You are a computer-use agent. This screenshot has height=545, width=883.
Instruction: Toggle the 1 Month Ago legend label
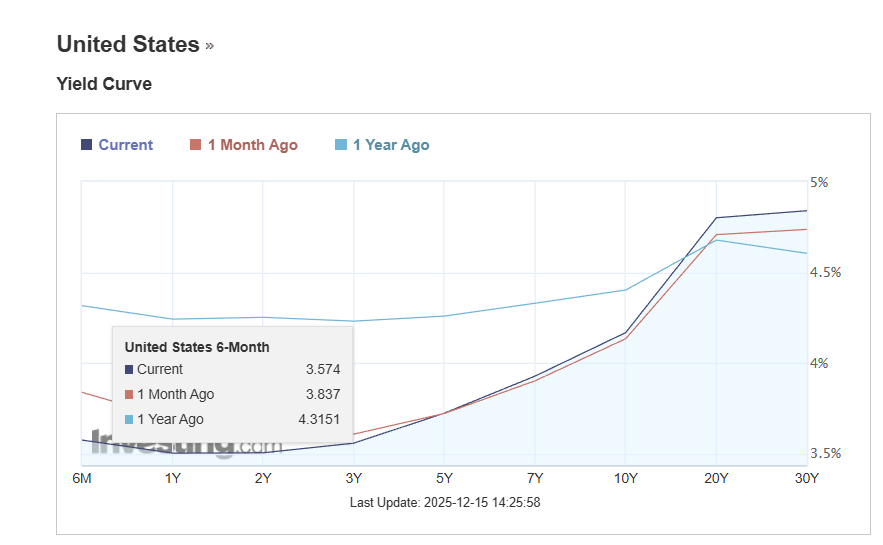pos(252,145)
